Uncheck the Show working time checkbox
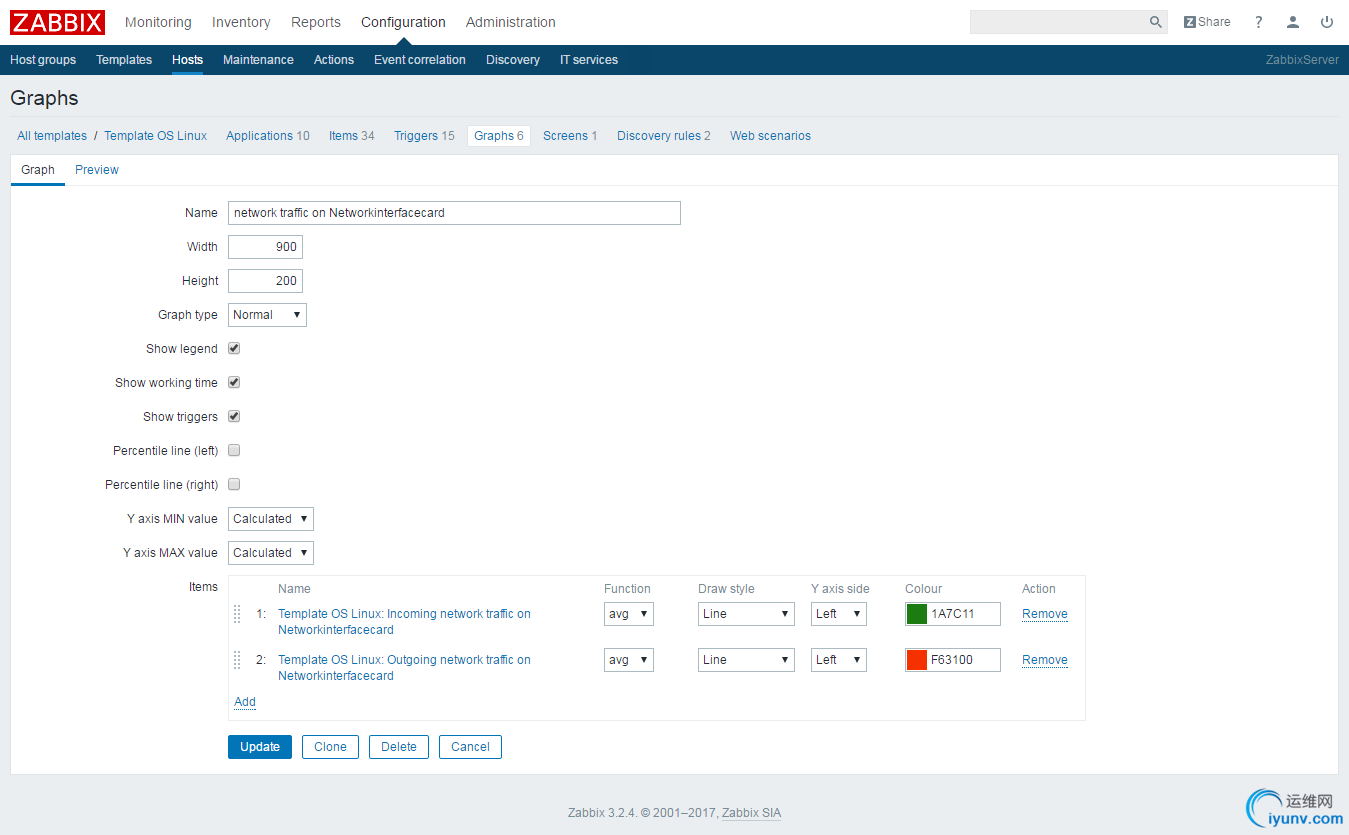This screenshot has height=835, width=1349. (x=234, y=383)
